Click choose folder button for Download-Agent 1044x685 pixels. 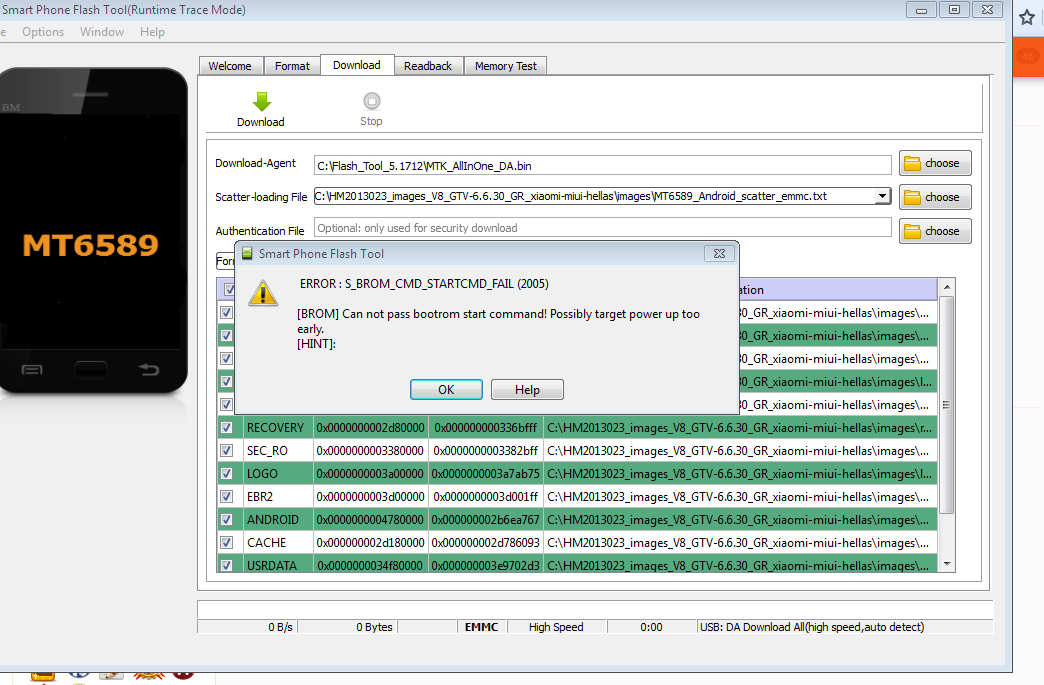[x=934, y=163]
